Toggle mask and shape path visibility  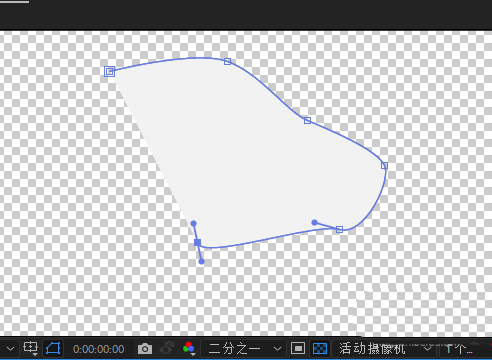tap(53, 349)
